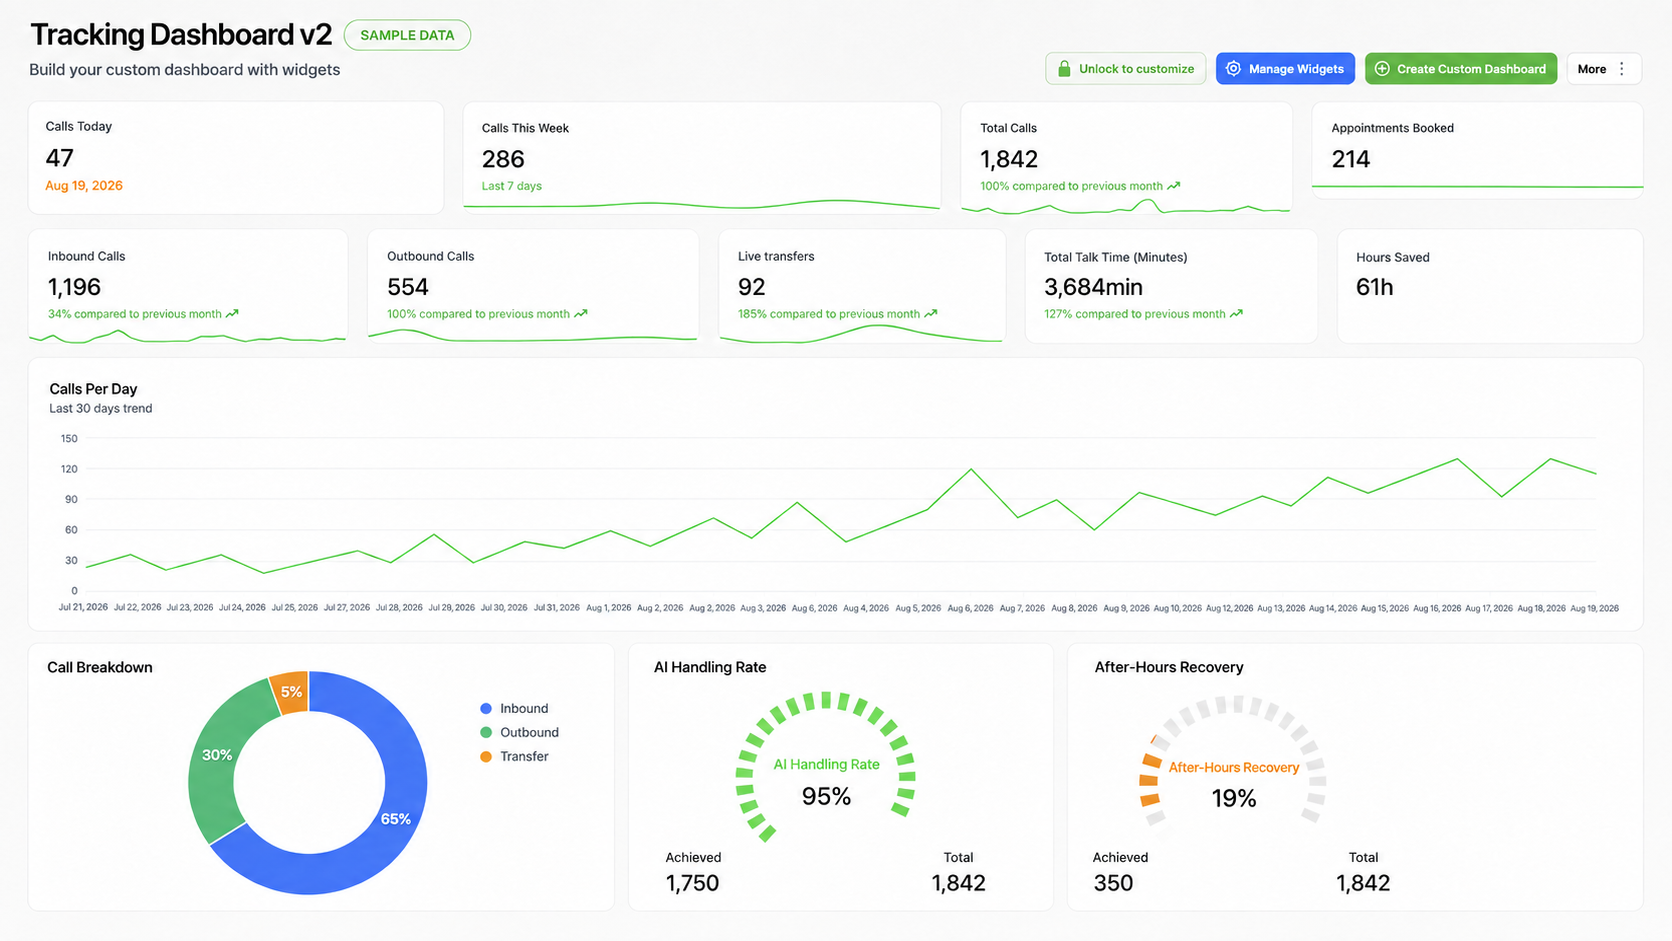Click the Aug 19, 2026 date in Calls Today
The width and height of the screenshot is (1672, 941).
(84, 186)
